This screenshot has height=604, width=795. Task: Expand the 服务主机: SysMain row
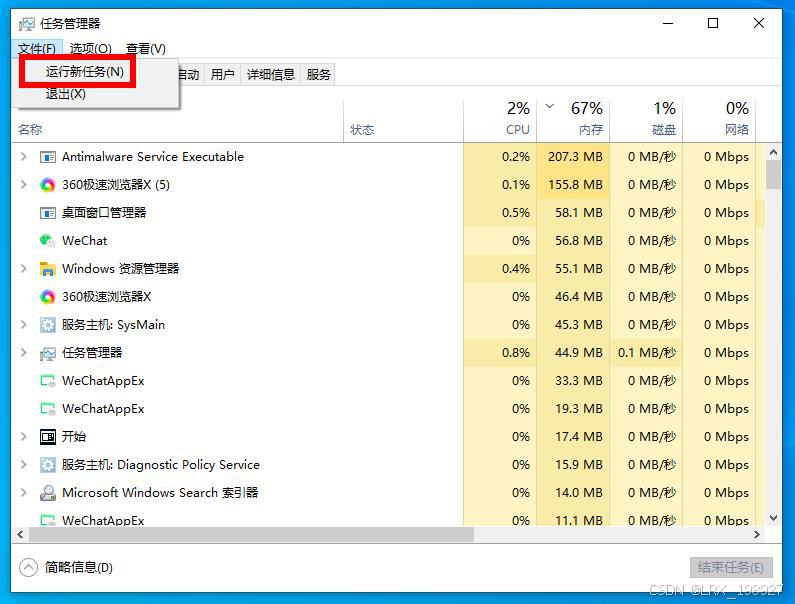coord(23,325)
